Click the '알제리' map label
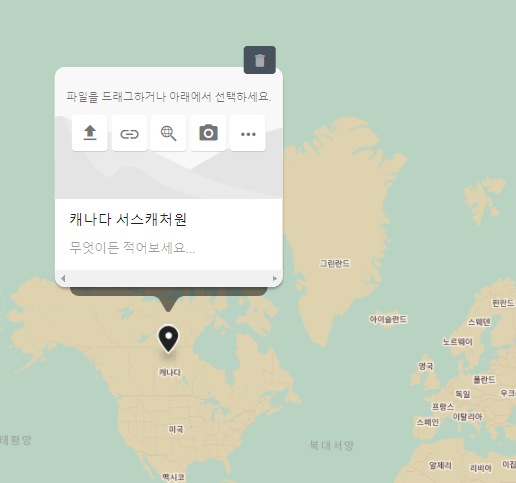The height and width of the screenshot is (483, 516). [440, 465]
